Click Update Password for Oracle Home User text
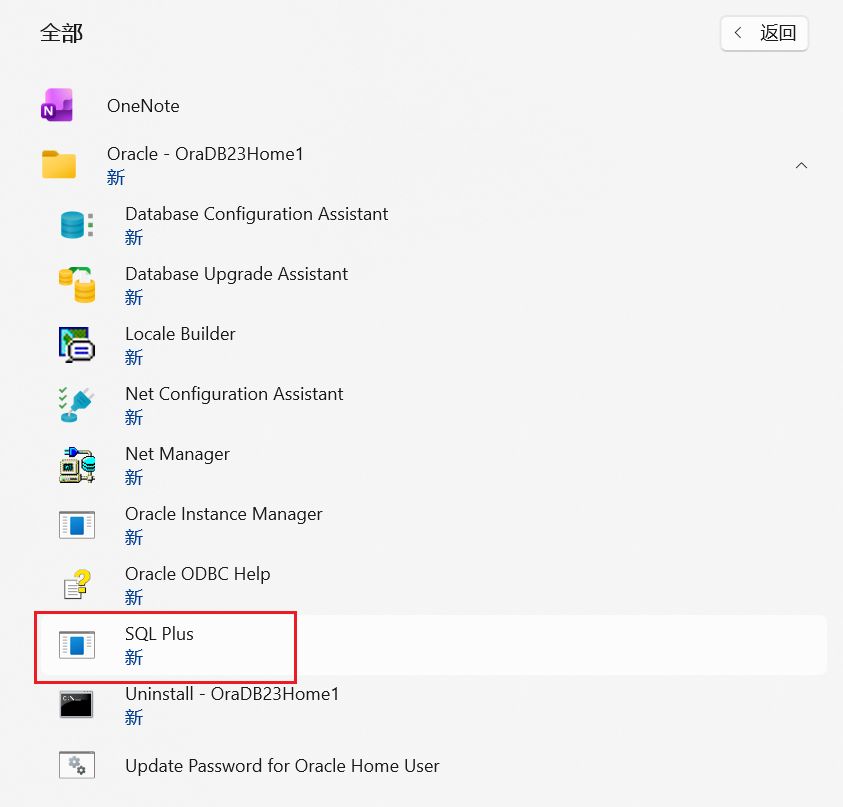843x807 pixels. tap(282, 766)
